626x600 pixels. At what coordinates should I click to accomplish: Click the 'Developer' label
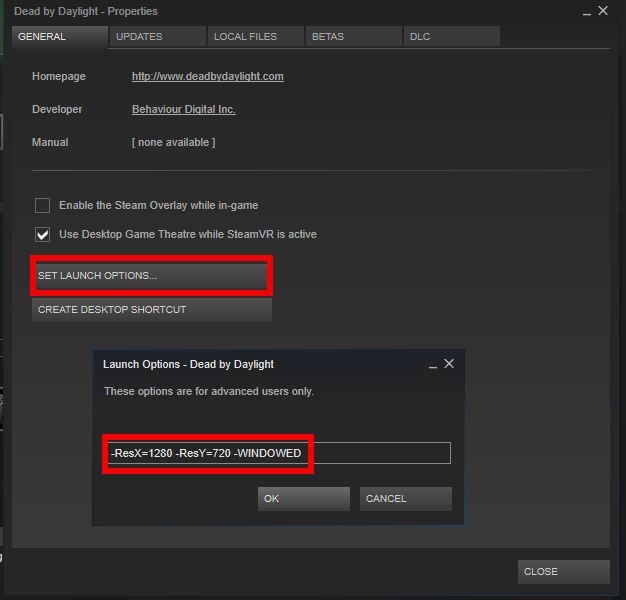pyautogui.click(x=57, y=109)
